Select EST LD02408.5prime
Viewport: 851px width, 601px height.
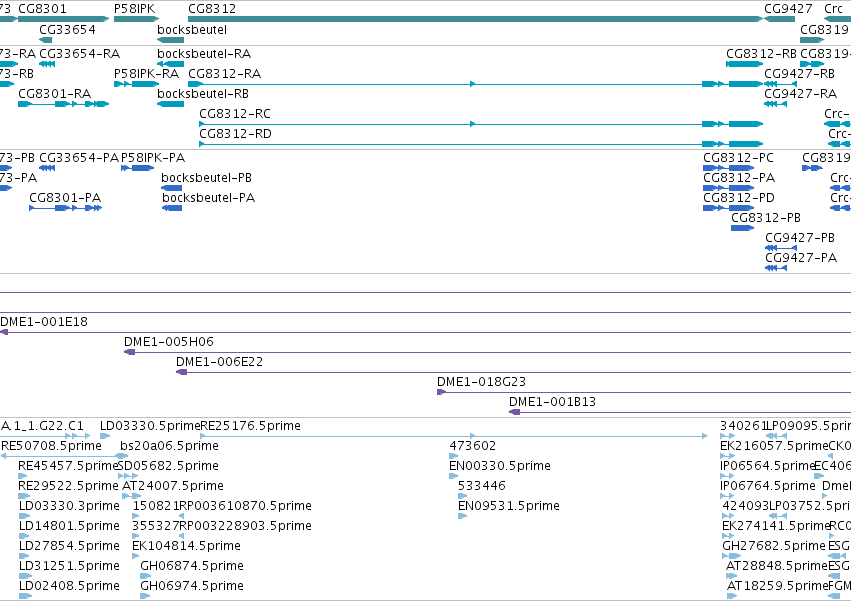tap(25, 596)
